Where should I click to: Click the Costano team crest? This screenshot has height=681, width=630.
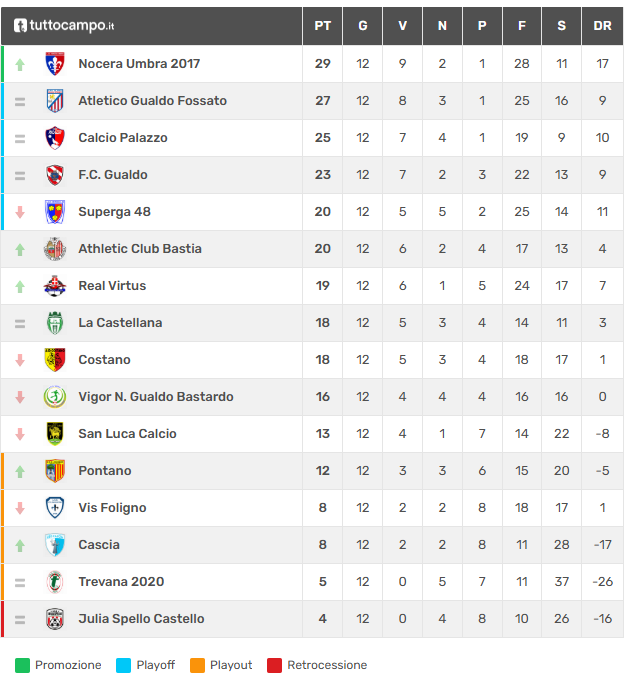click(55, 360)
